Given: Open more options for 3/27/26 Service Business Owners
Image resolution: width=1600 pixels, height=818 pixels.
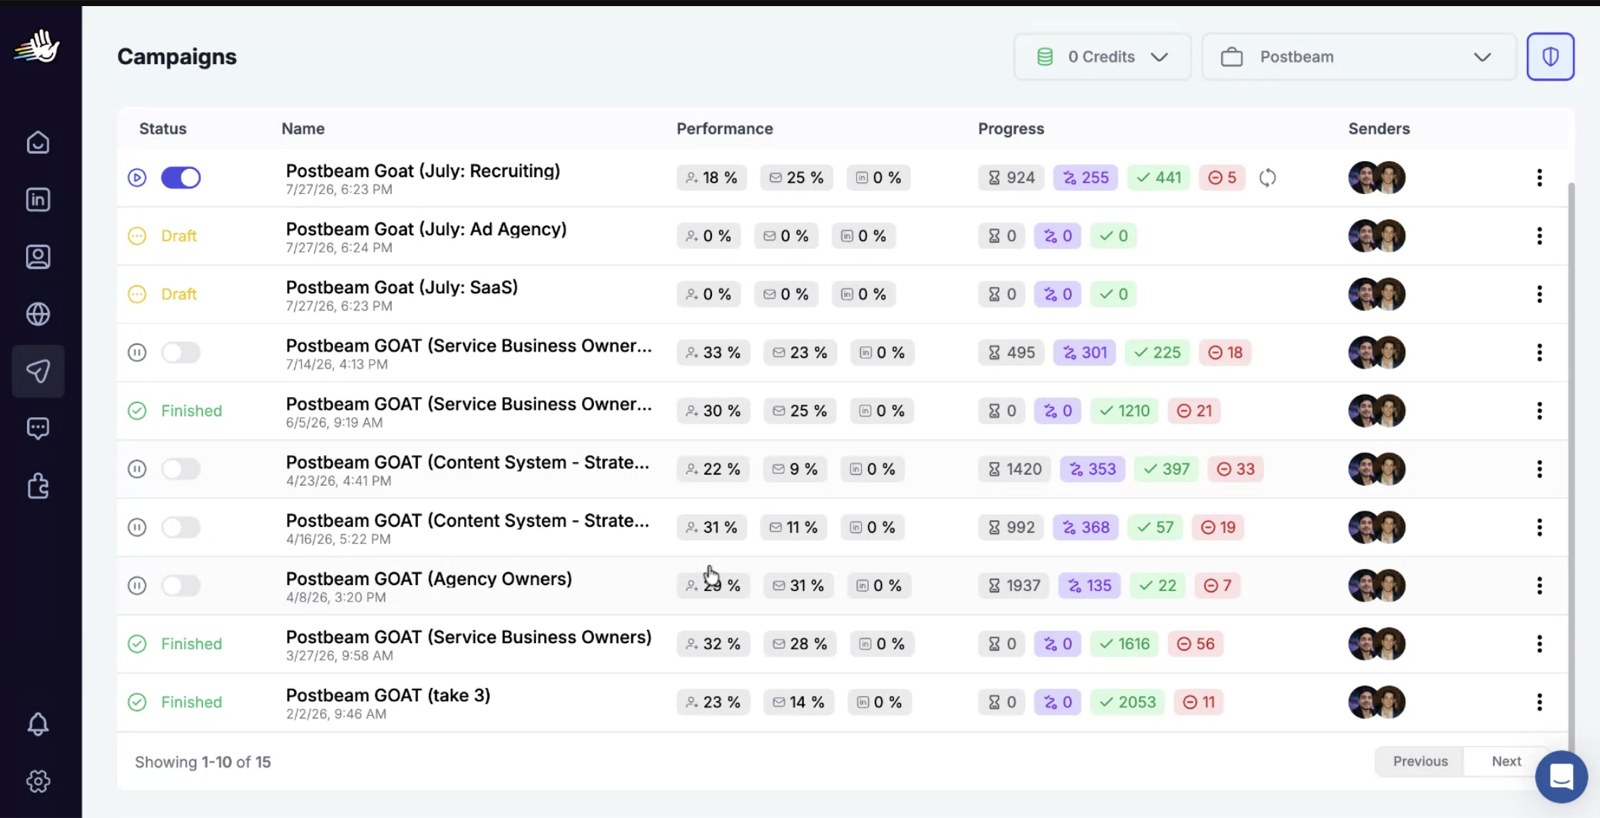Looking at the screenshot, I should click(x=1539, y=644).
